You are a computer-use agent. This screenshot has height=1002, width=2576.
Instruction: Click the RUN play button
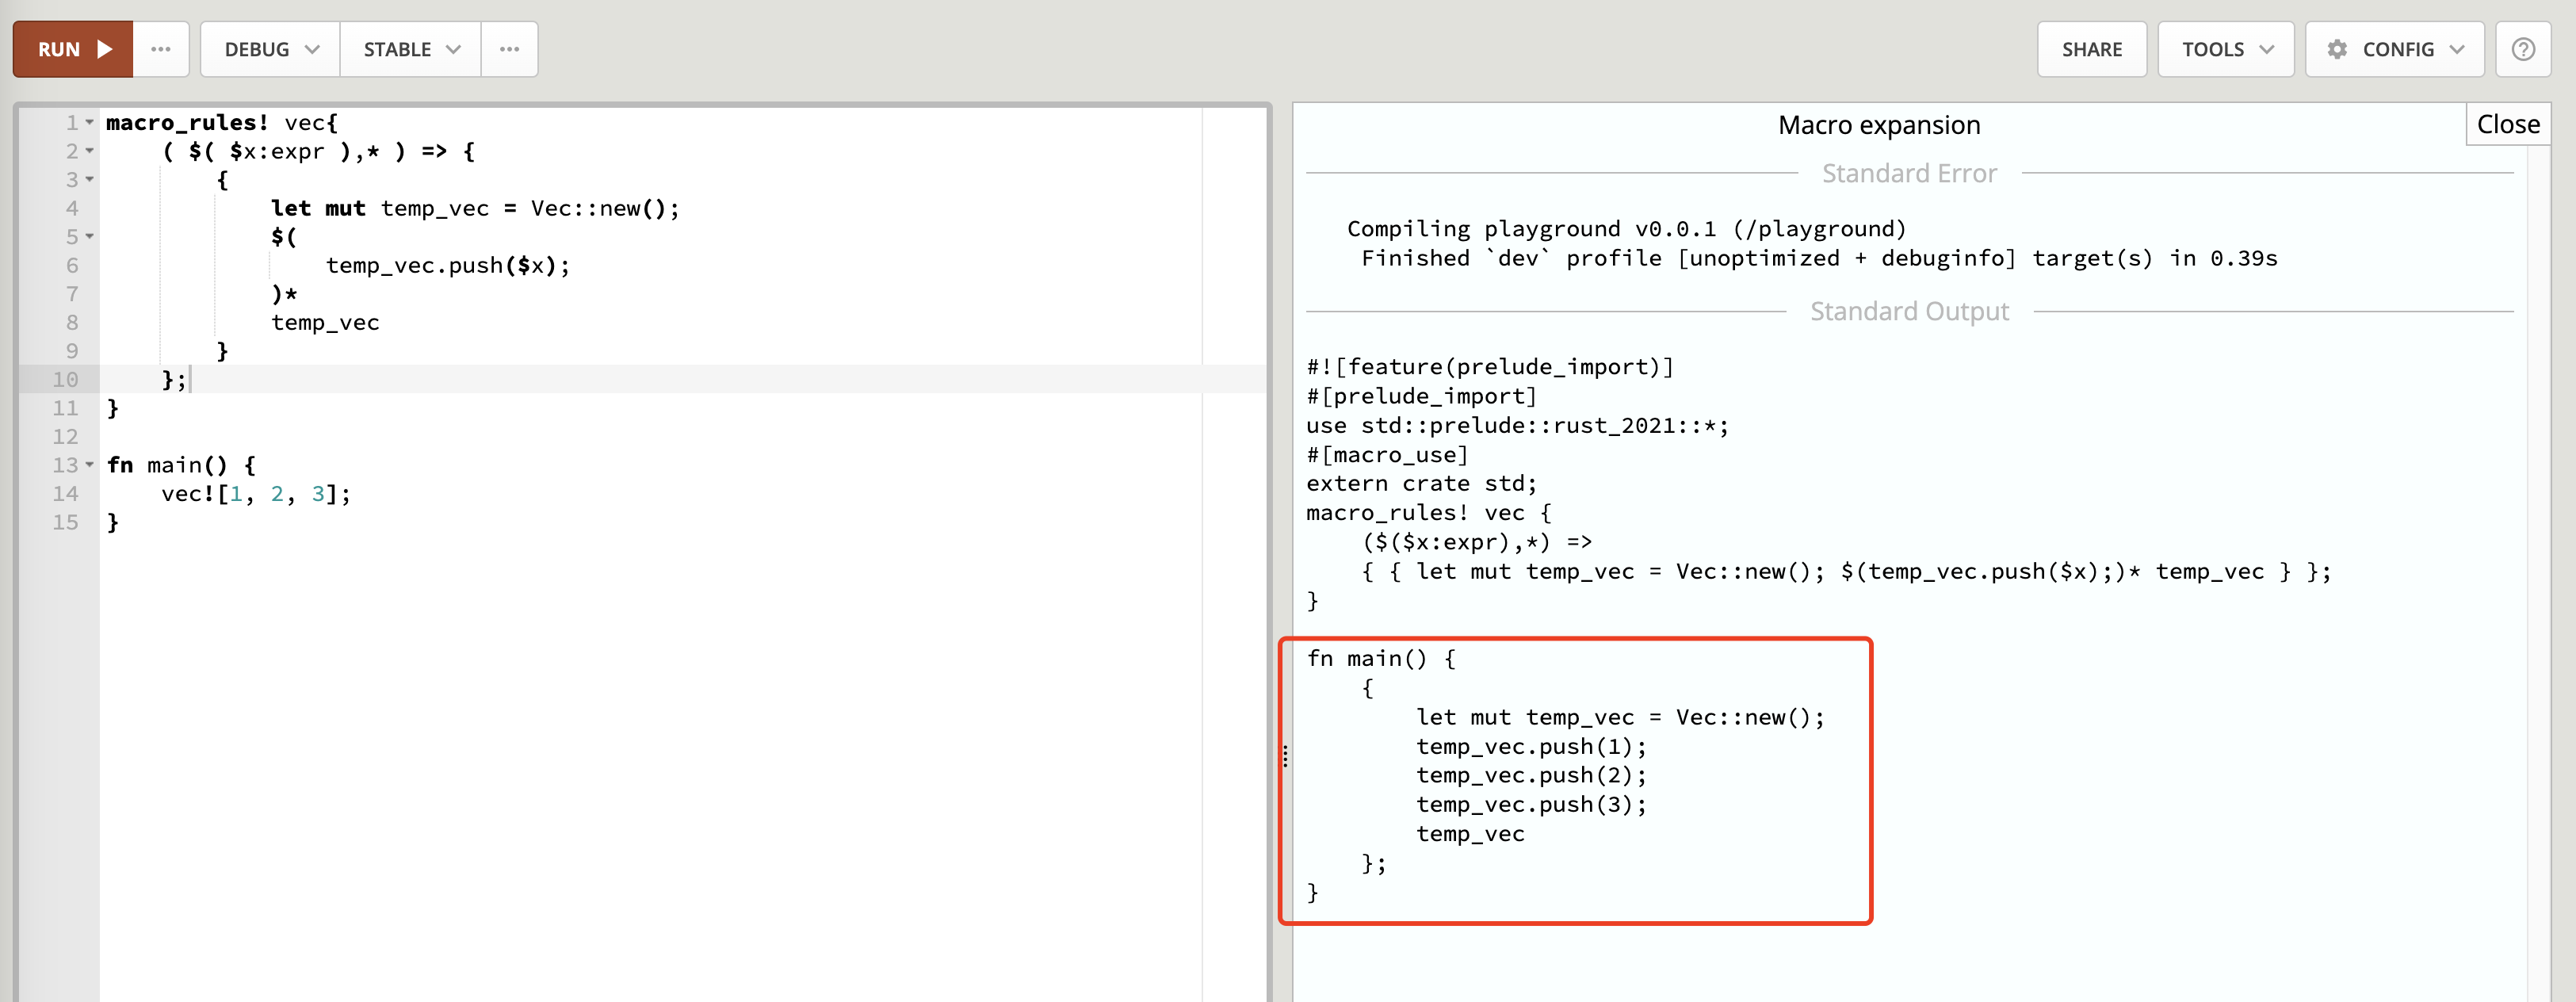(x=73, y=49)
